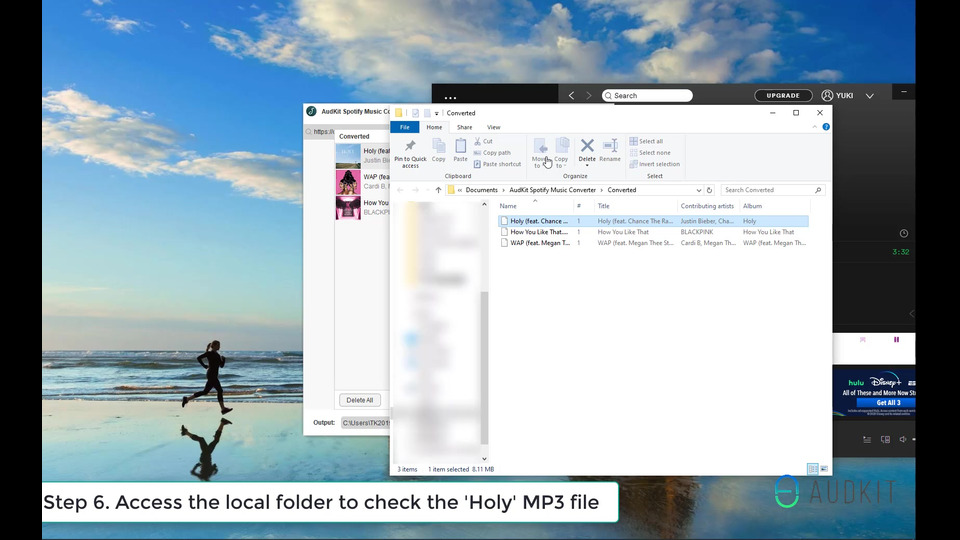Click the search magnifier icon in Explorer
The height and width of the screenshot is (540, 960).
(x=818, y=190)
